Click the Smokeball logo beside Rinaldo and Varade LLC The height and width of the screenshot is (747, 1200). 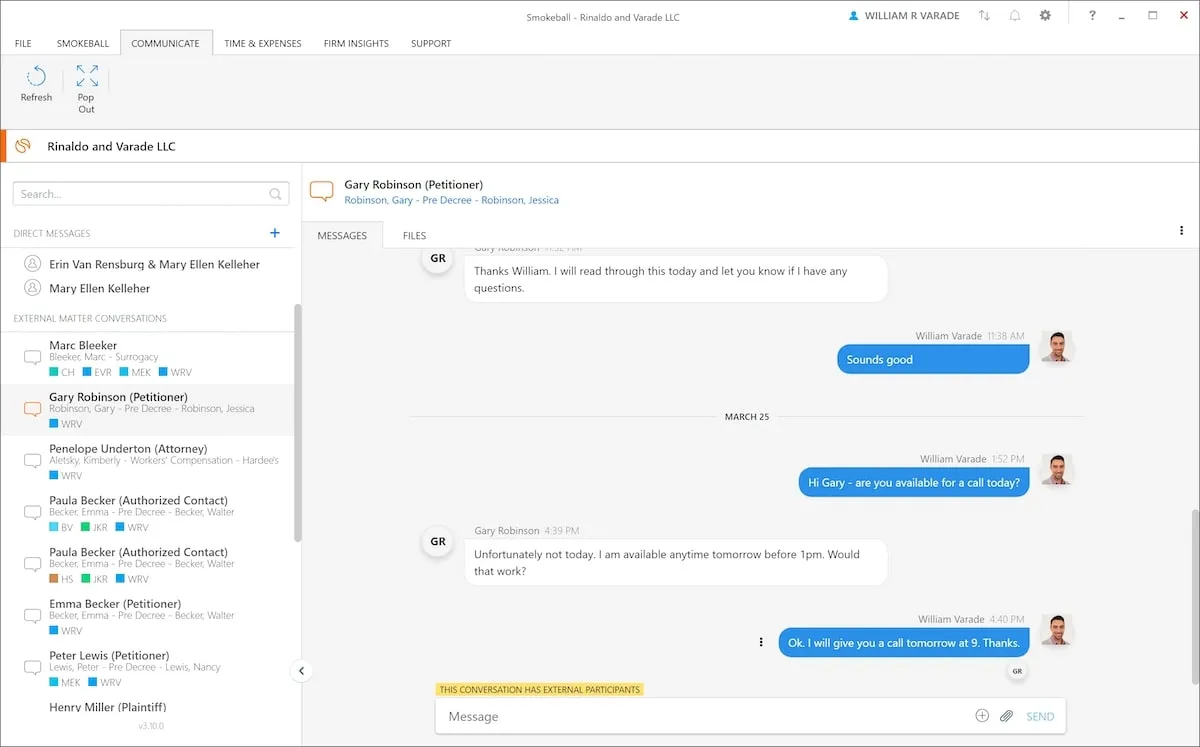pyautogui.click(x=23, y=146)
